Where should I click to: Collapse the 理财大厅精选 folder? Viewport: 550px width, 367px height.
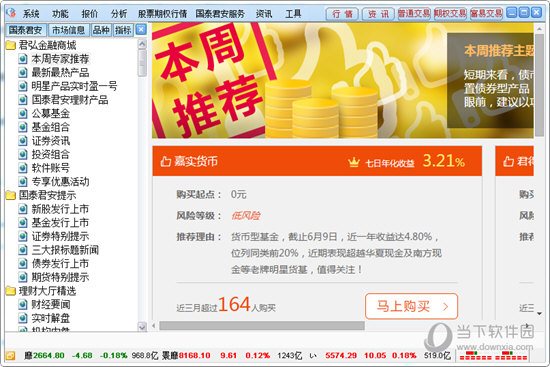pyautogui.click(x=11, y=291)
